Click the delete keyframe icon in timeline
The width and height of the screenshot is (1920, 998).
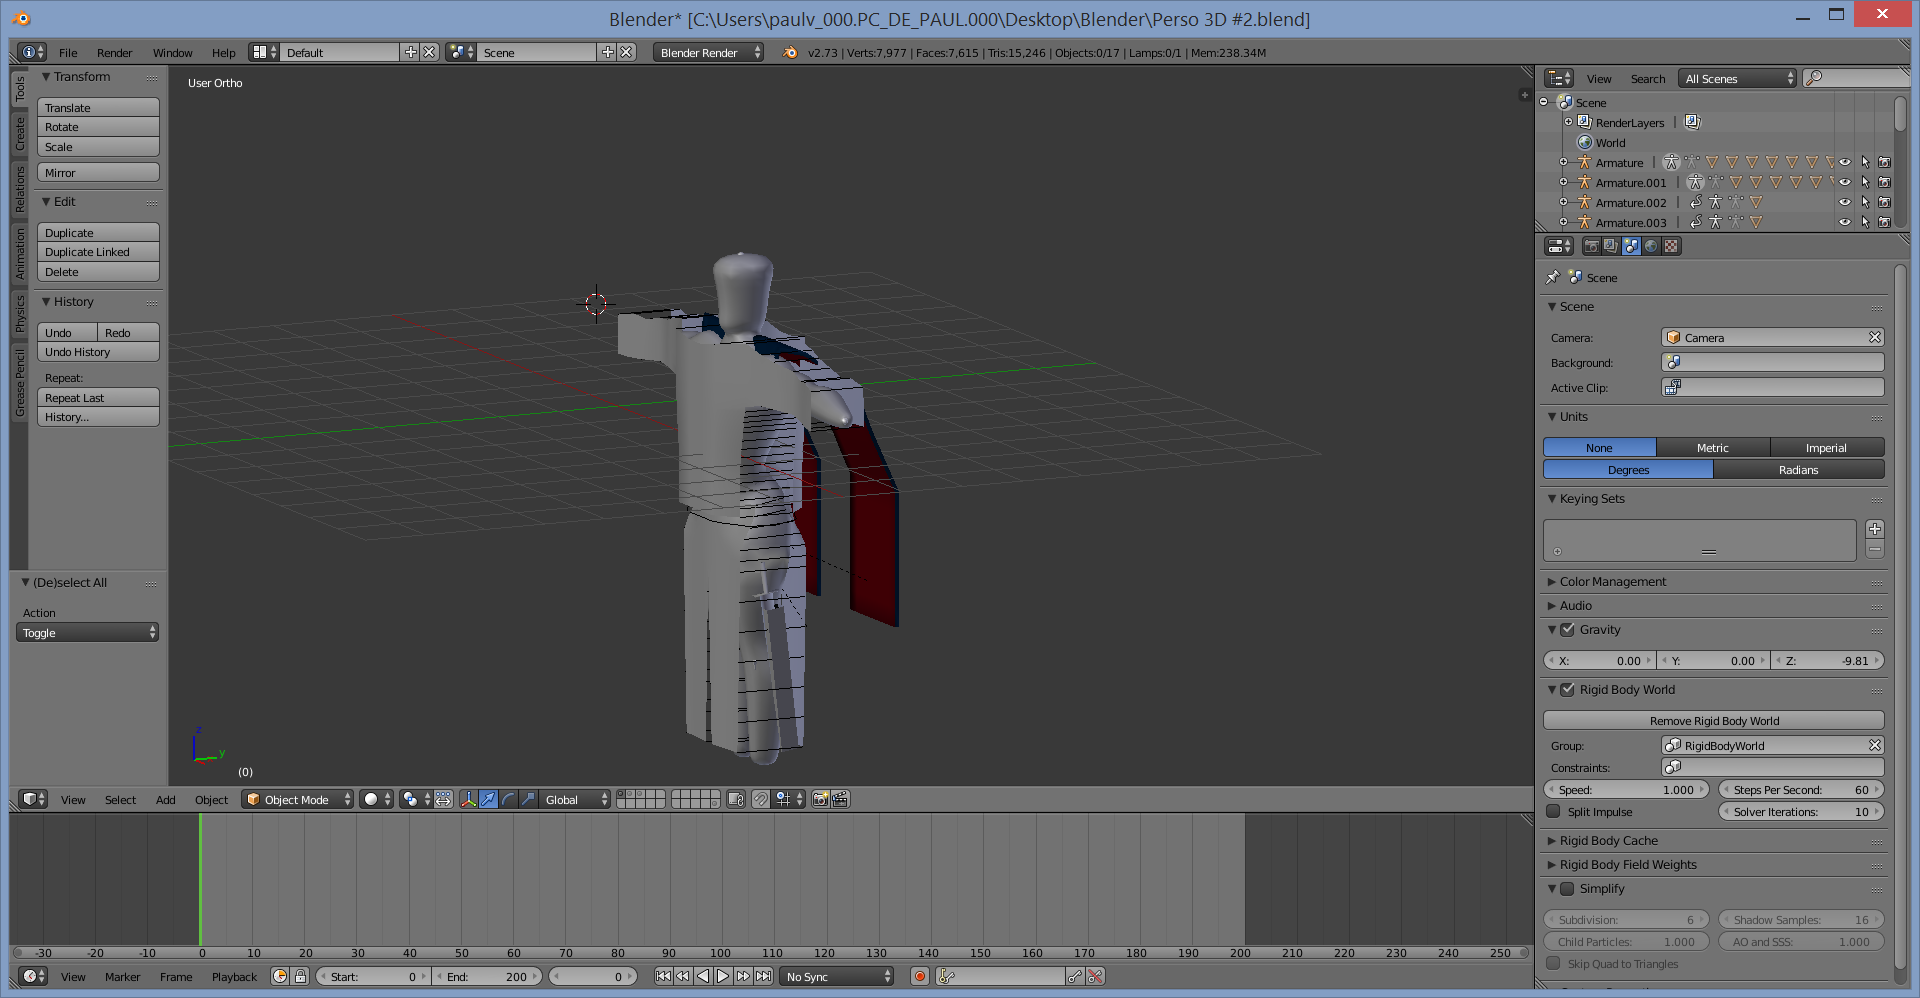click(1095, 976)
